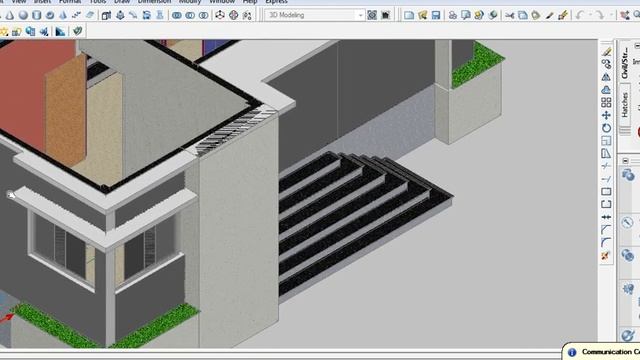Collapse the palette section minus box

point(626,161)
